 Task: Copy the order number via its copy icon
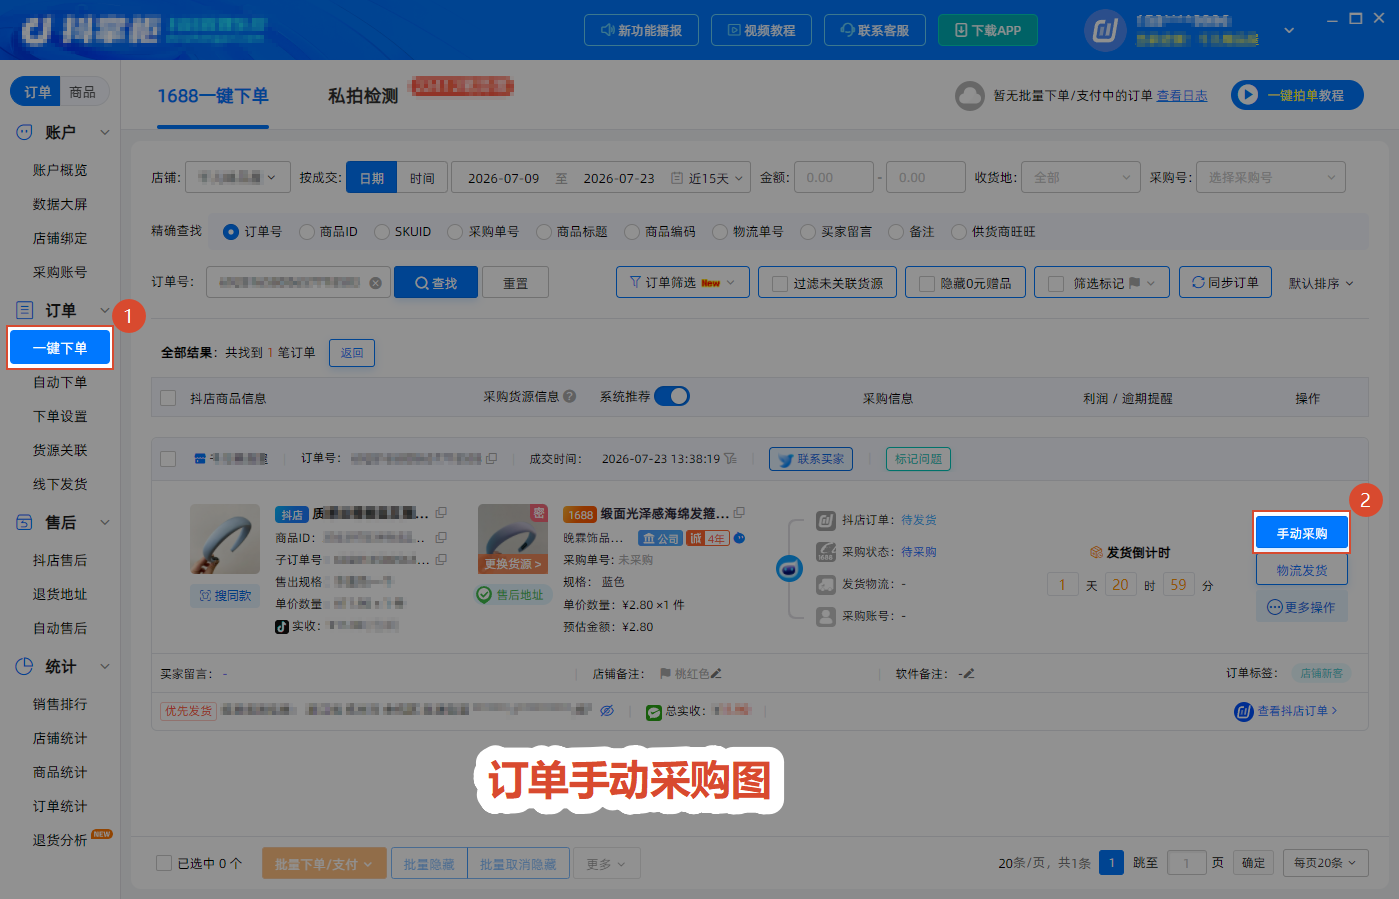(491, 459)
